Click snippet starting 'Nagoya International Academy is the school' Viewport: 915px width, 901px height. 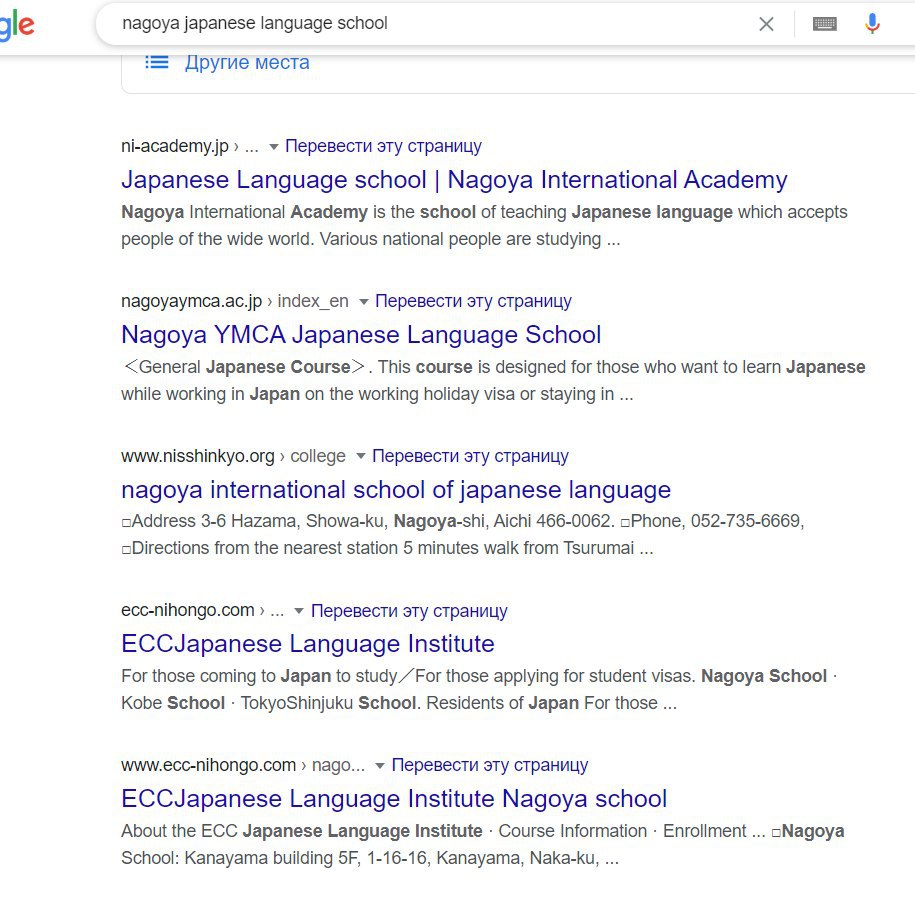click(x=484, y=225)
